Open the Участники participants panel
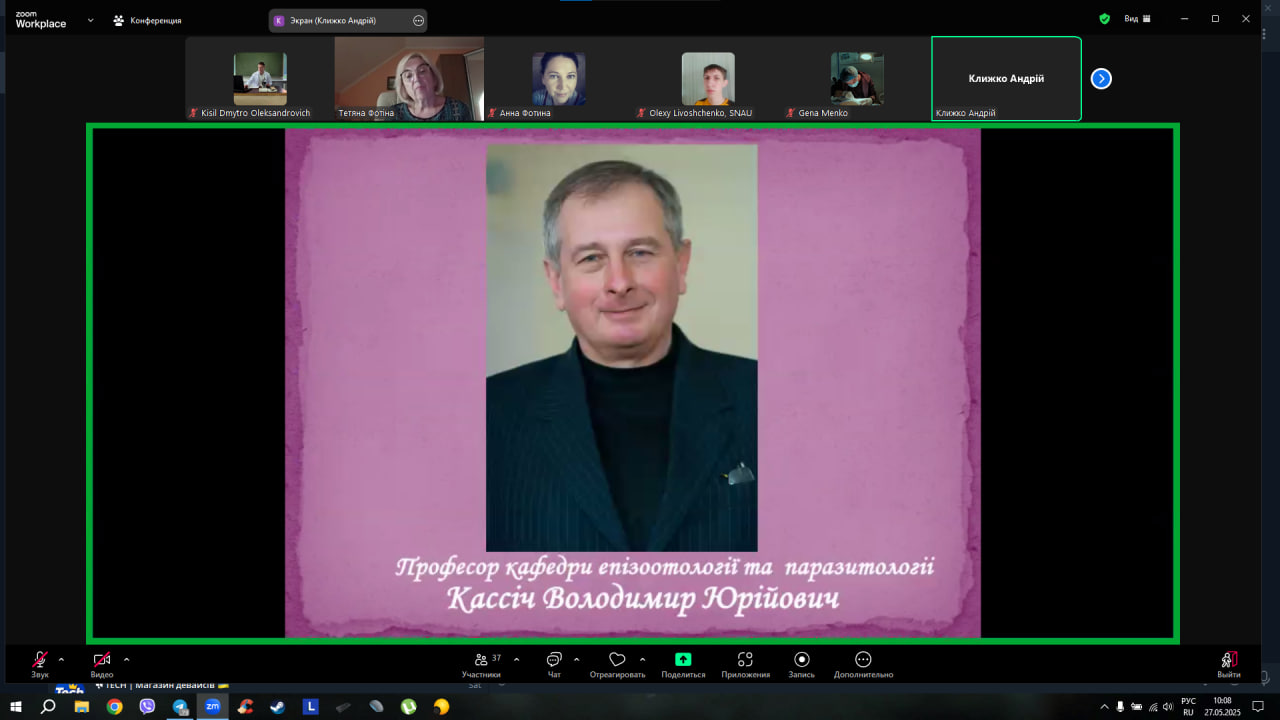 pos(481,660)
